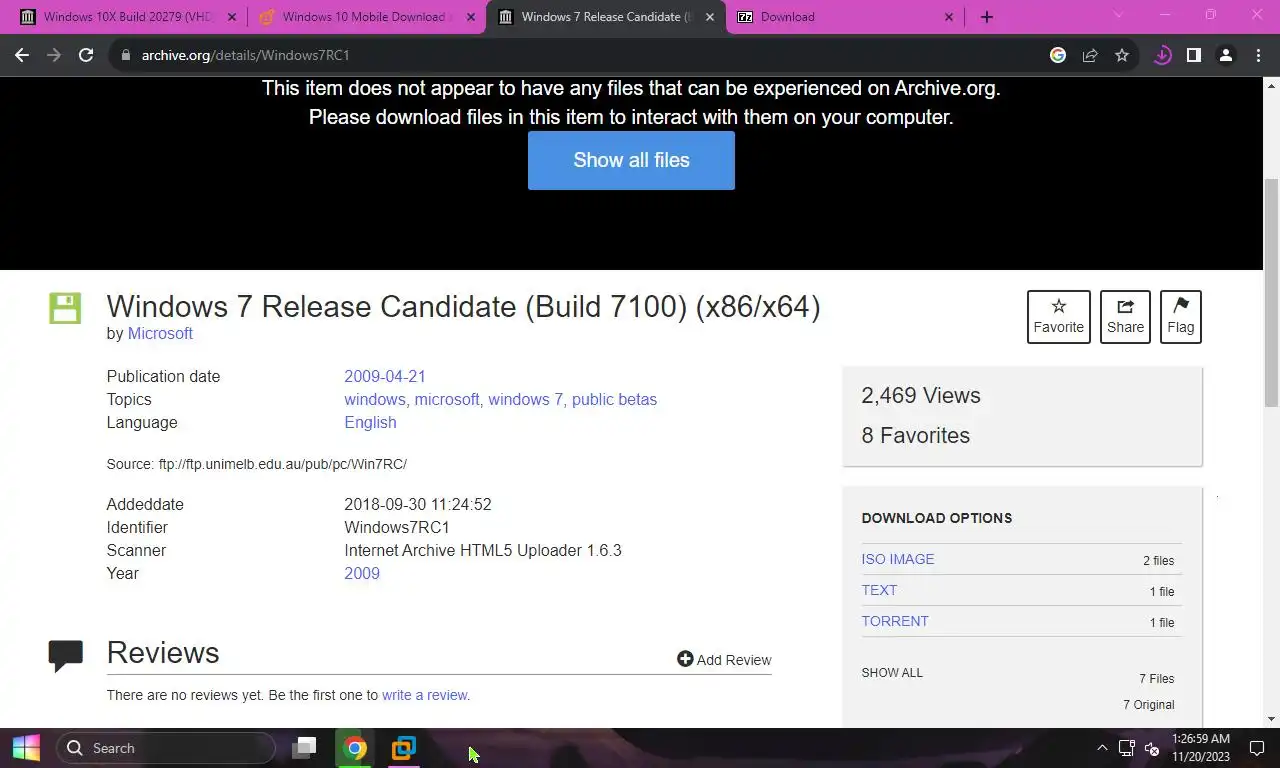Open the microsoft topic link

point(447,399)
